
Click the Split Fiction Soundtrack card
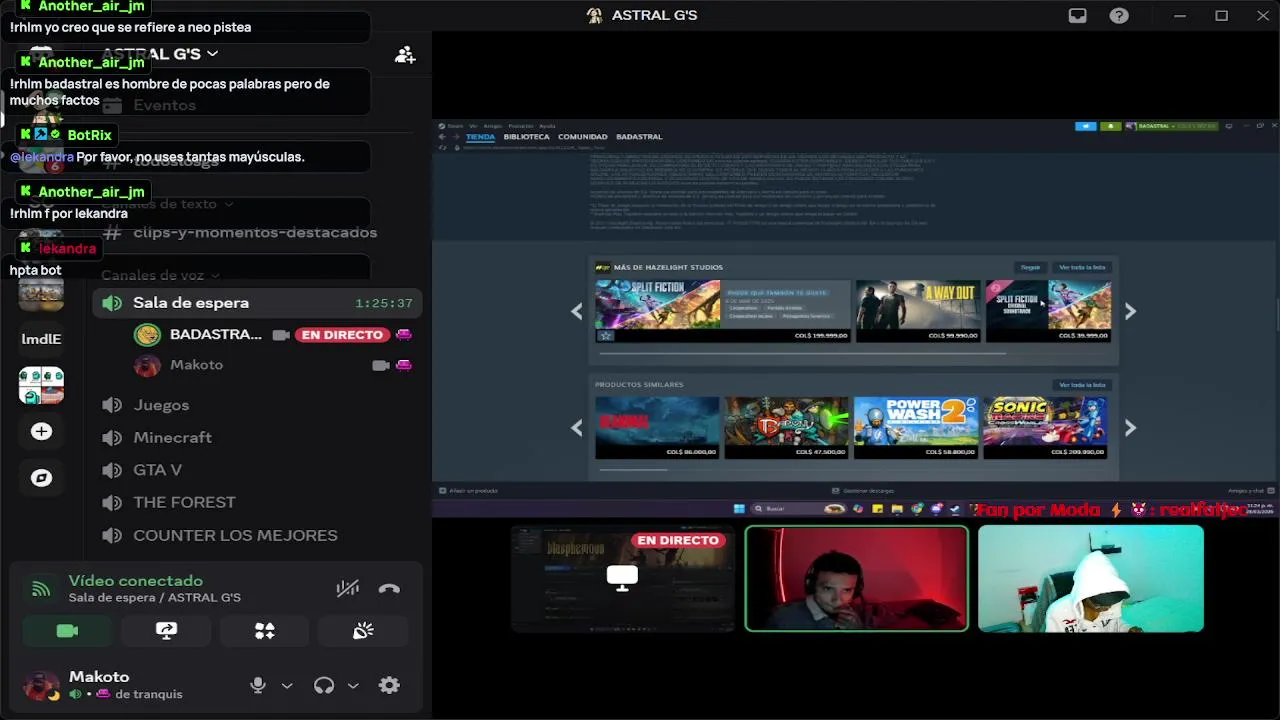1049,311
